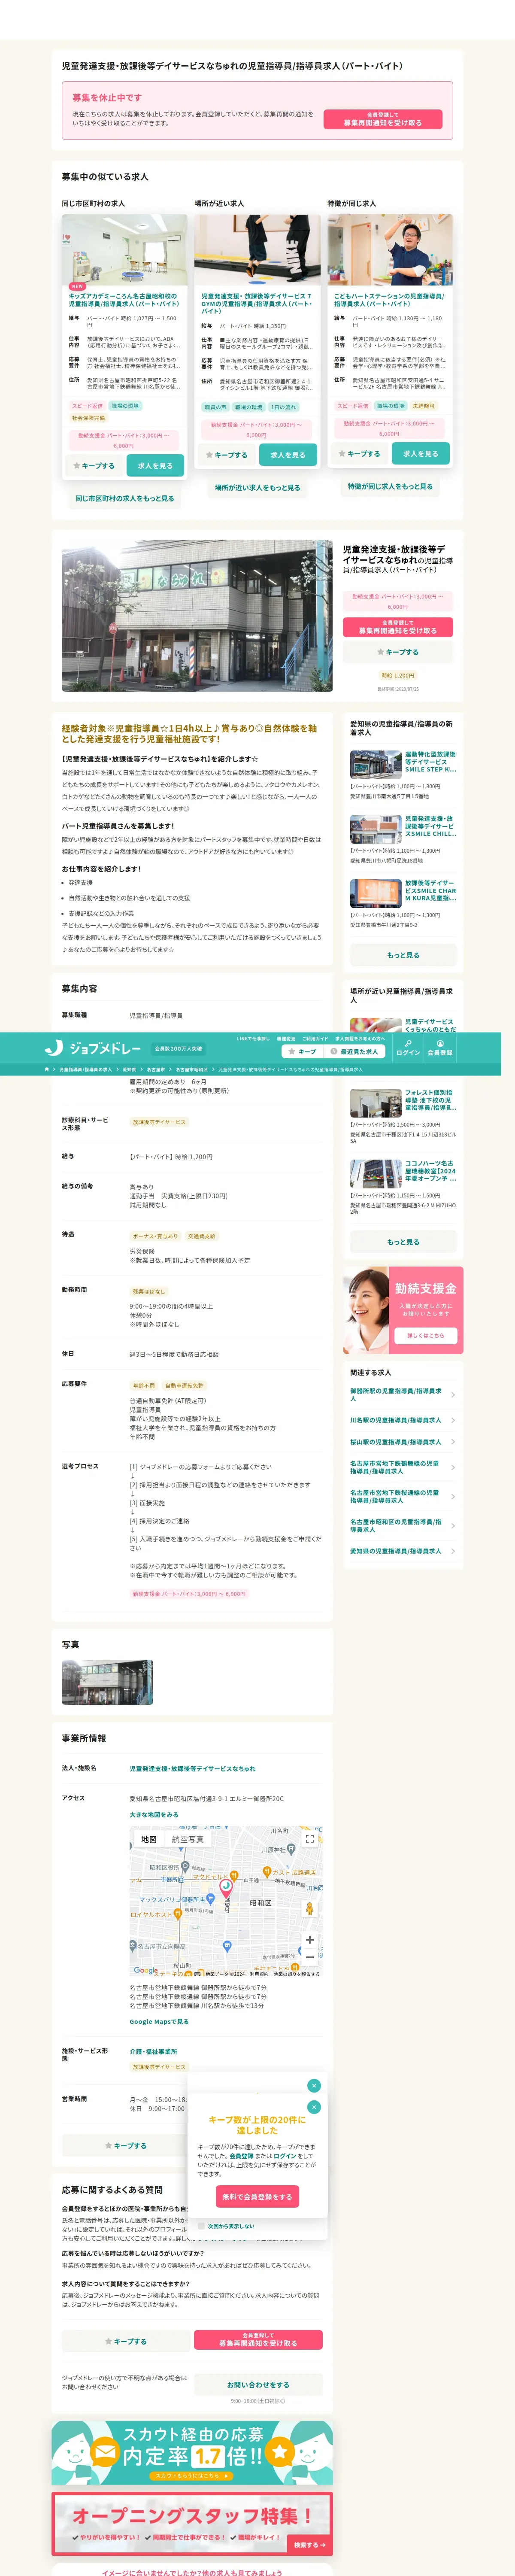This screenshot has width=515, height=2576.
Task: Click 求人を見る on the GYM job card
Action: [288, 455]
